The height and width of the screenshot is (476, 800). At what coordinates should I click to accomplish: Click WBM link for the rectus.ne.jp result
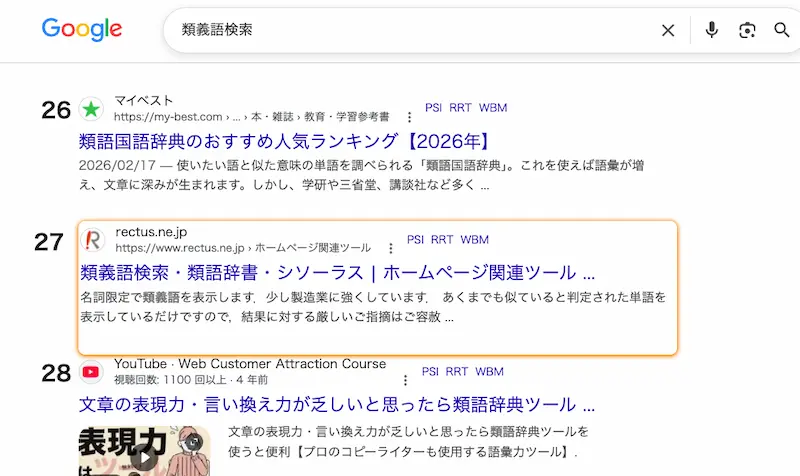(x=474, y=239)
